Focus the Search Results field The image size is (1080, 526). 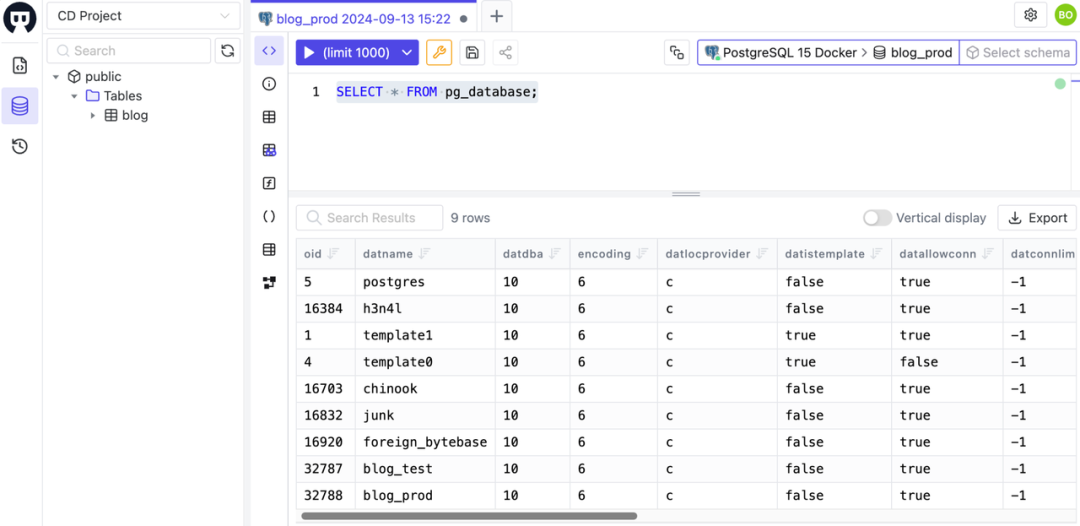(x=369, y=218)
